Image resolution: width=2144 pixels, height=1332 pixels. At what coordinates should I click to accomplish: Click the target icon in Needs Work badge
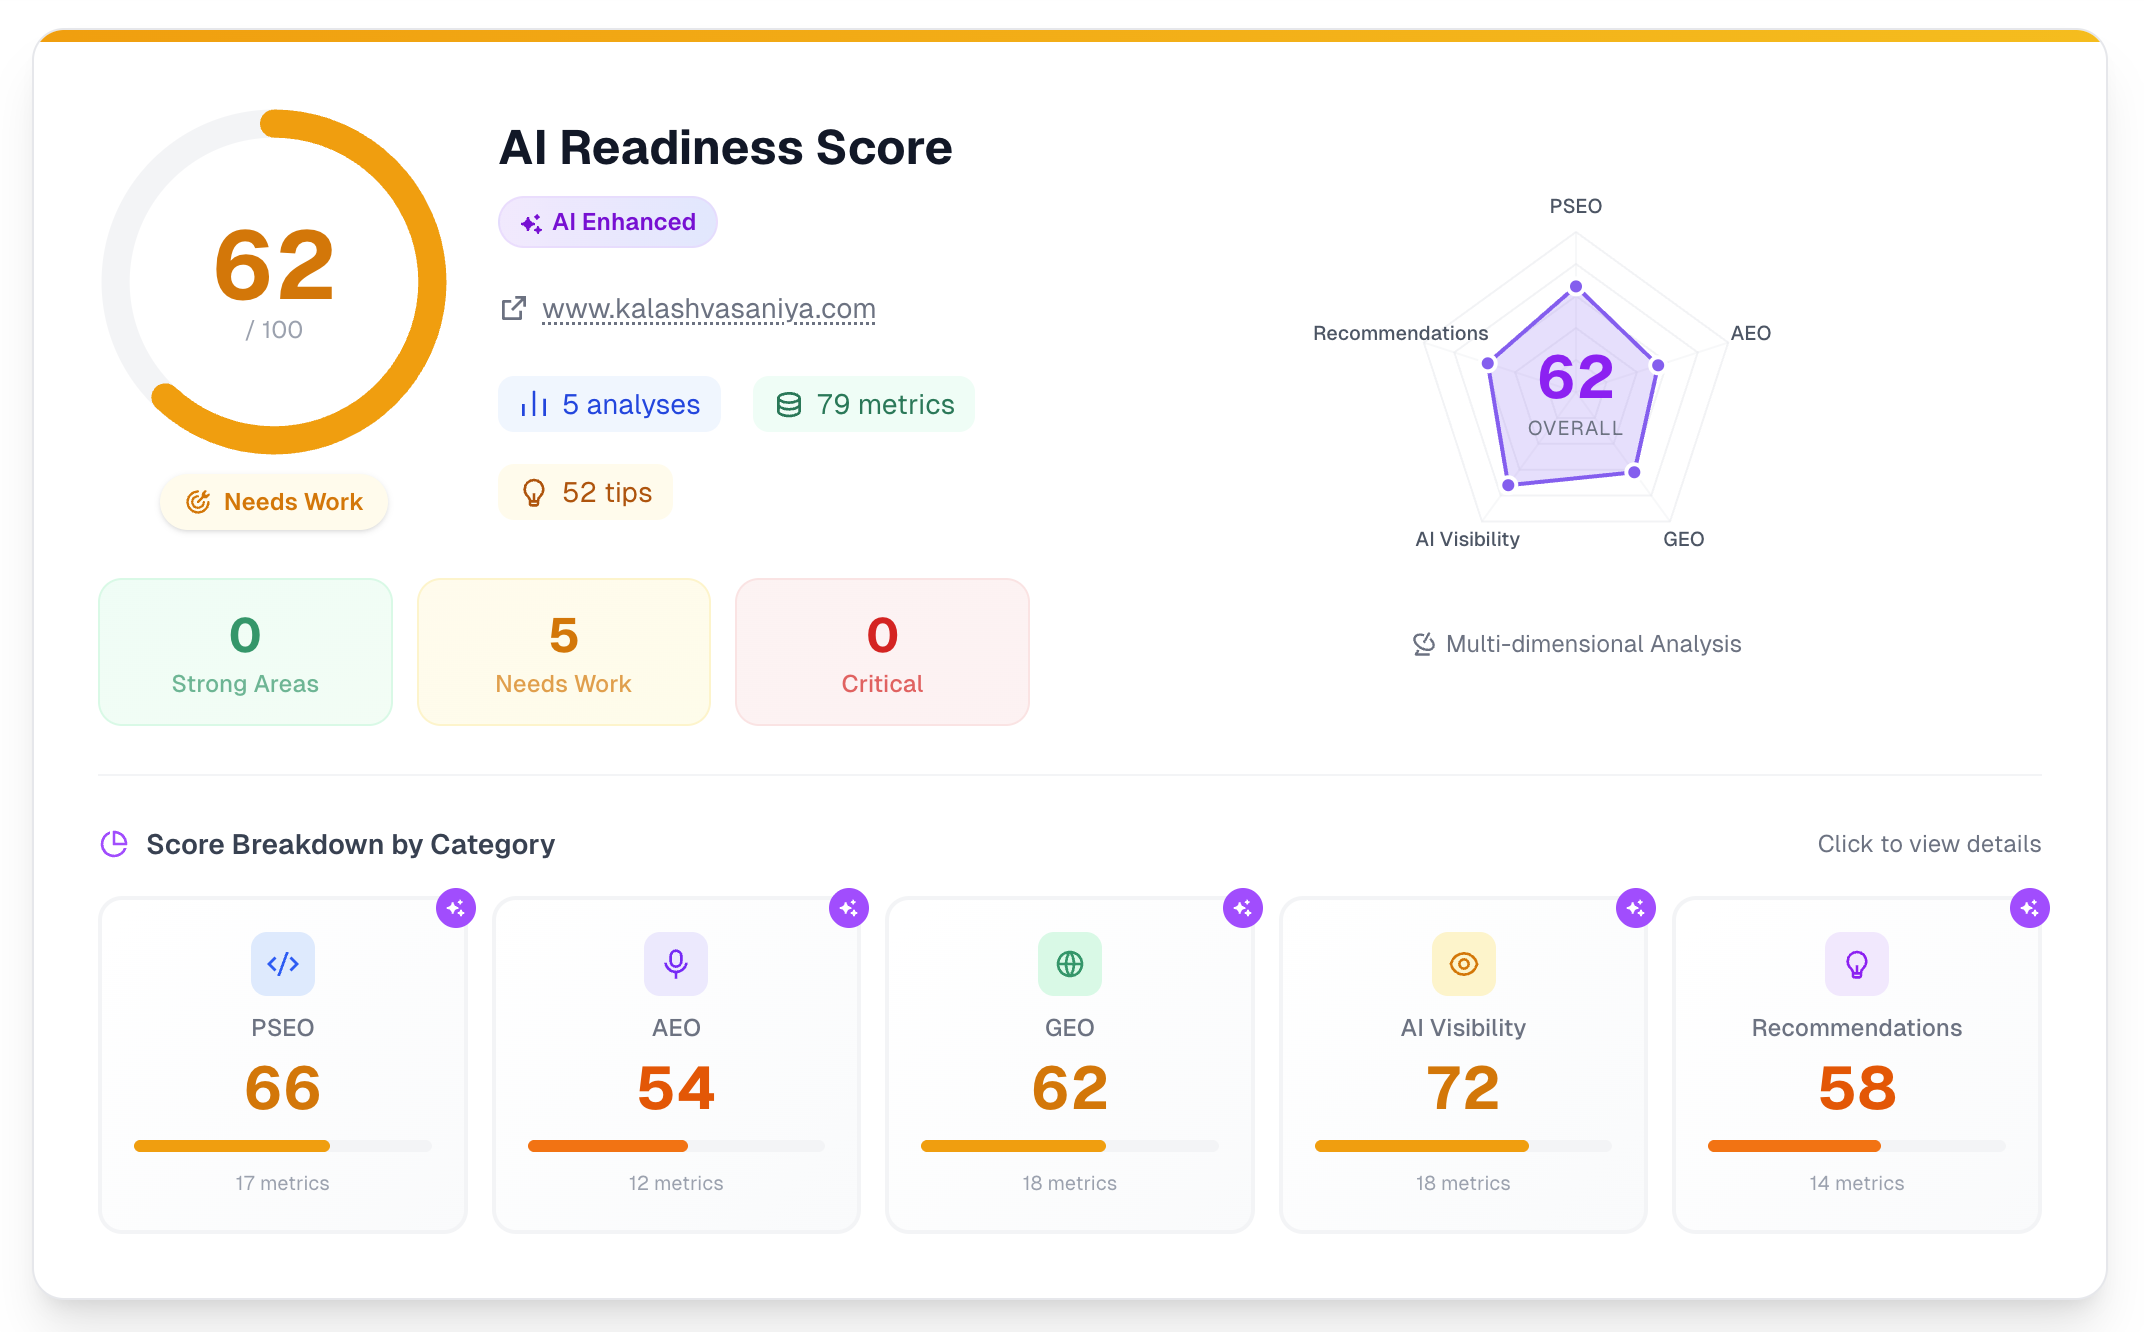click(x=197, y=502)
